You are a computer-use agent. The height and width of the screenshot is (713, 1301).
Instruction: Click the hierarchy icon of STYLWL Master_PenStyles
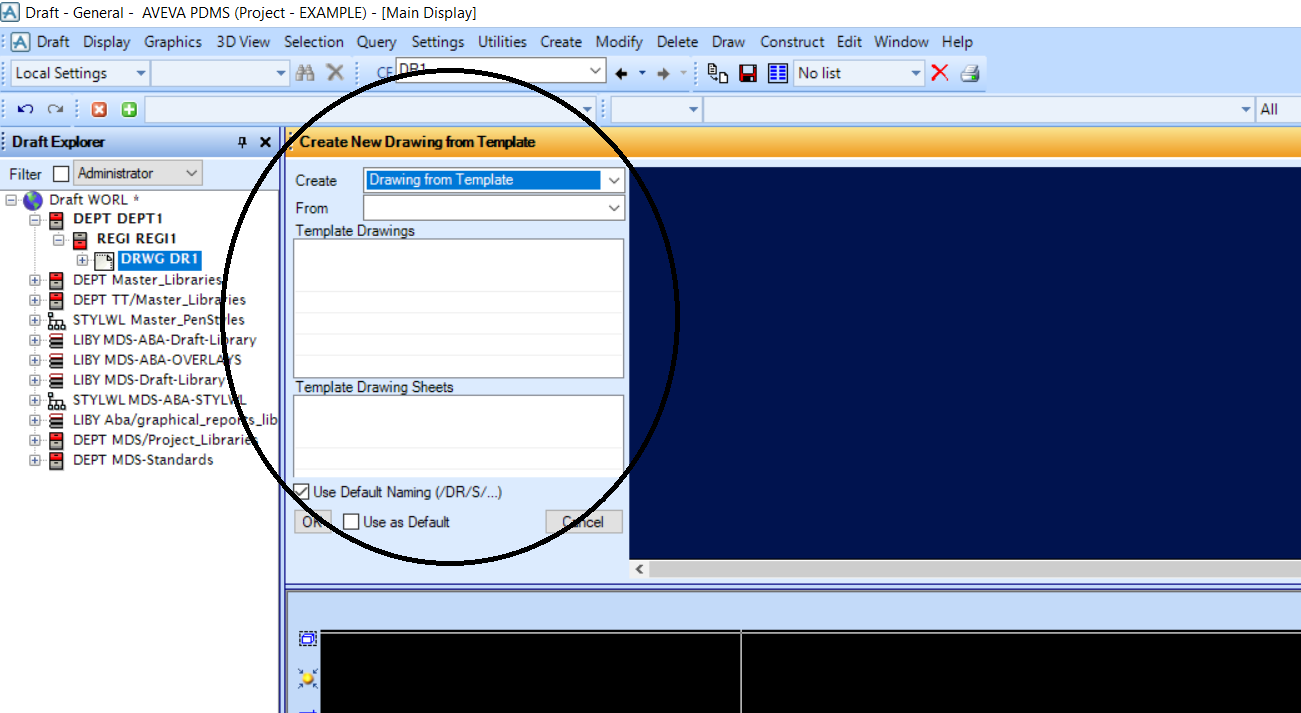pos(57,320)
